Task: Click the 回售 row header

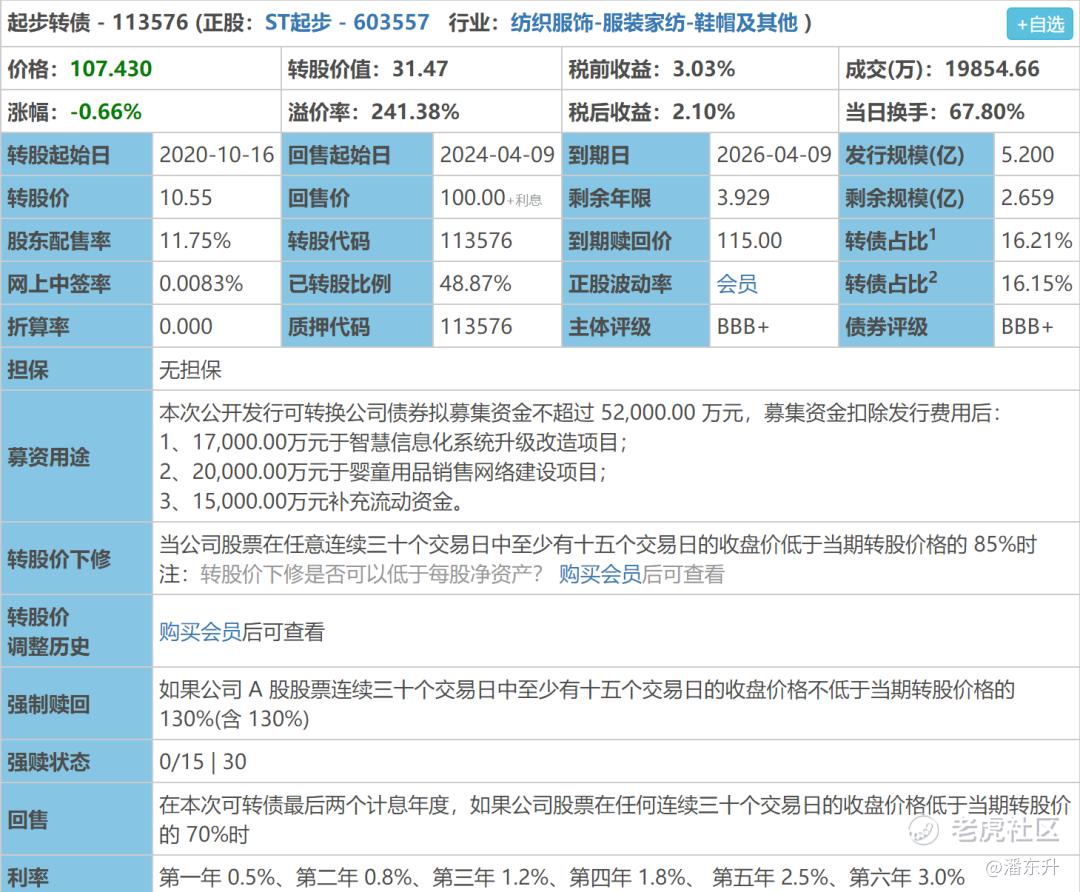Action: tap(76, 820)
